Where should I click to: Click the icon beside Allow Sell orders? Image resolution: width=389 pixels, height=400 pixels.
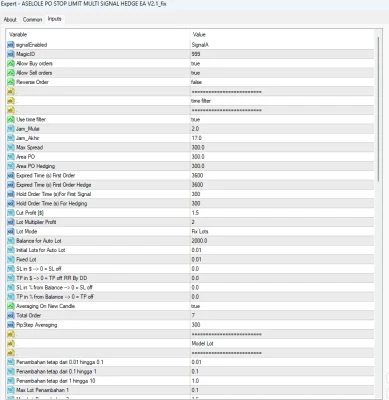click(11, 73)
